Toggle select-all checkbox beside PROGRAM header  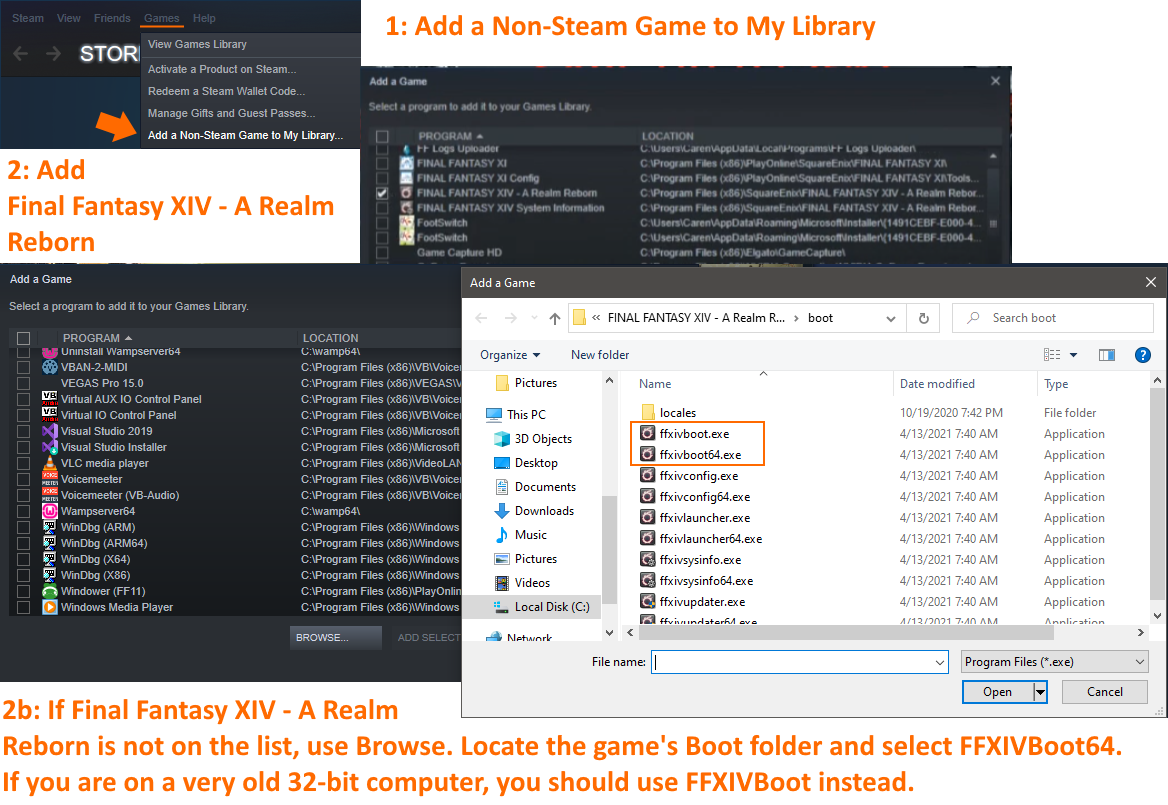[x=24, y=338]
